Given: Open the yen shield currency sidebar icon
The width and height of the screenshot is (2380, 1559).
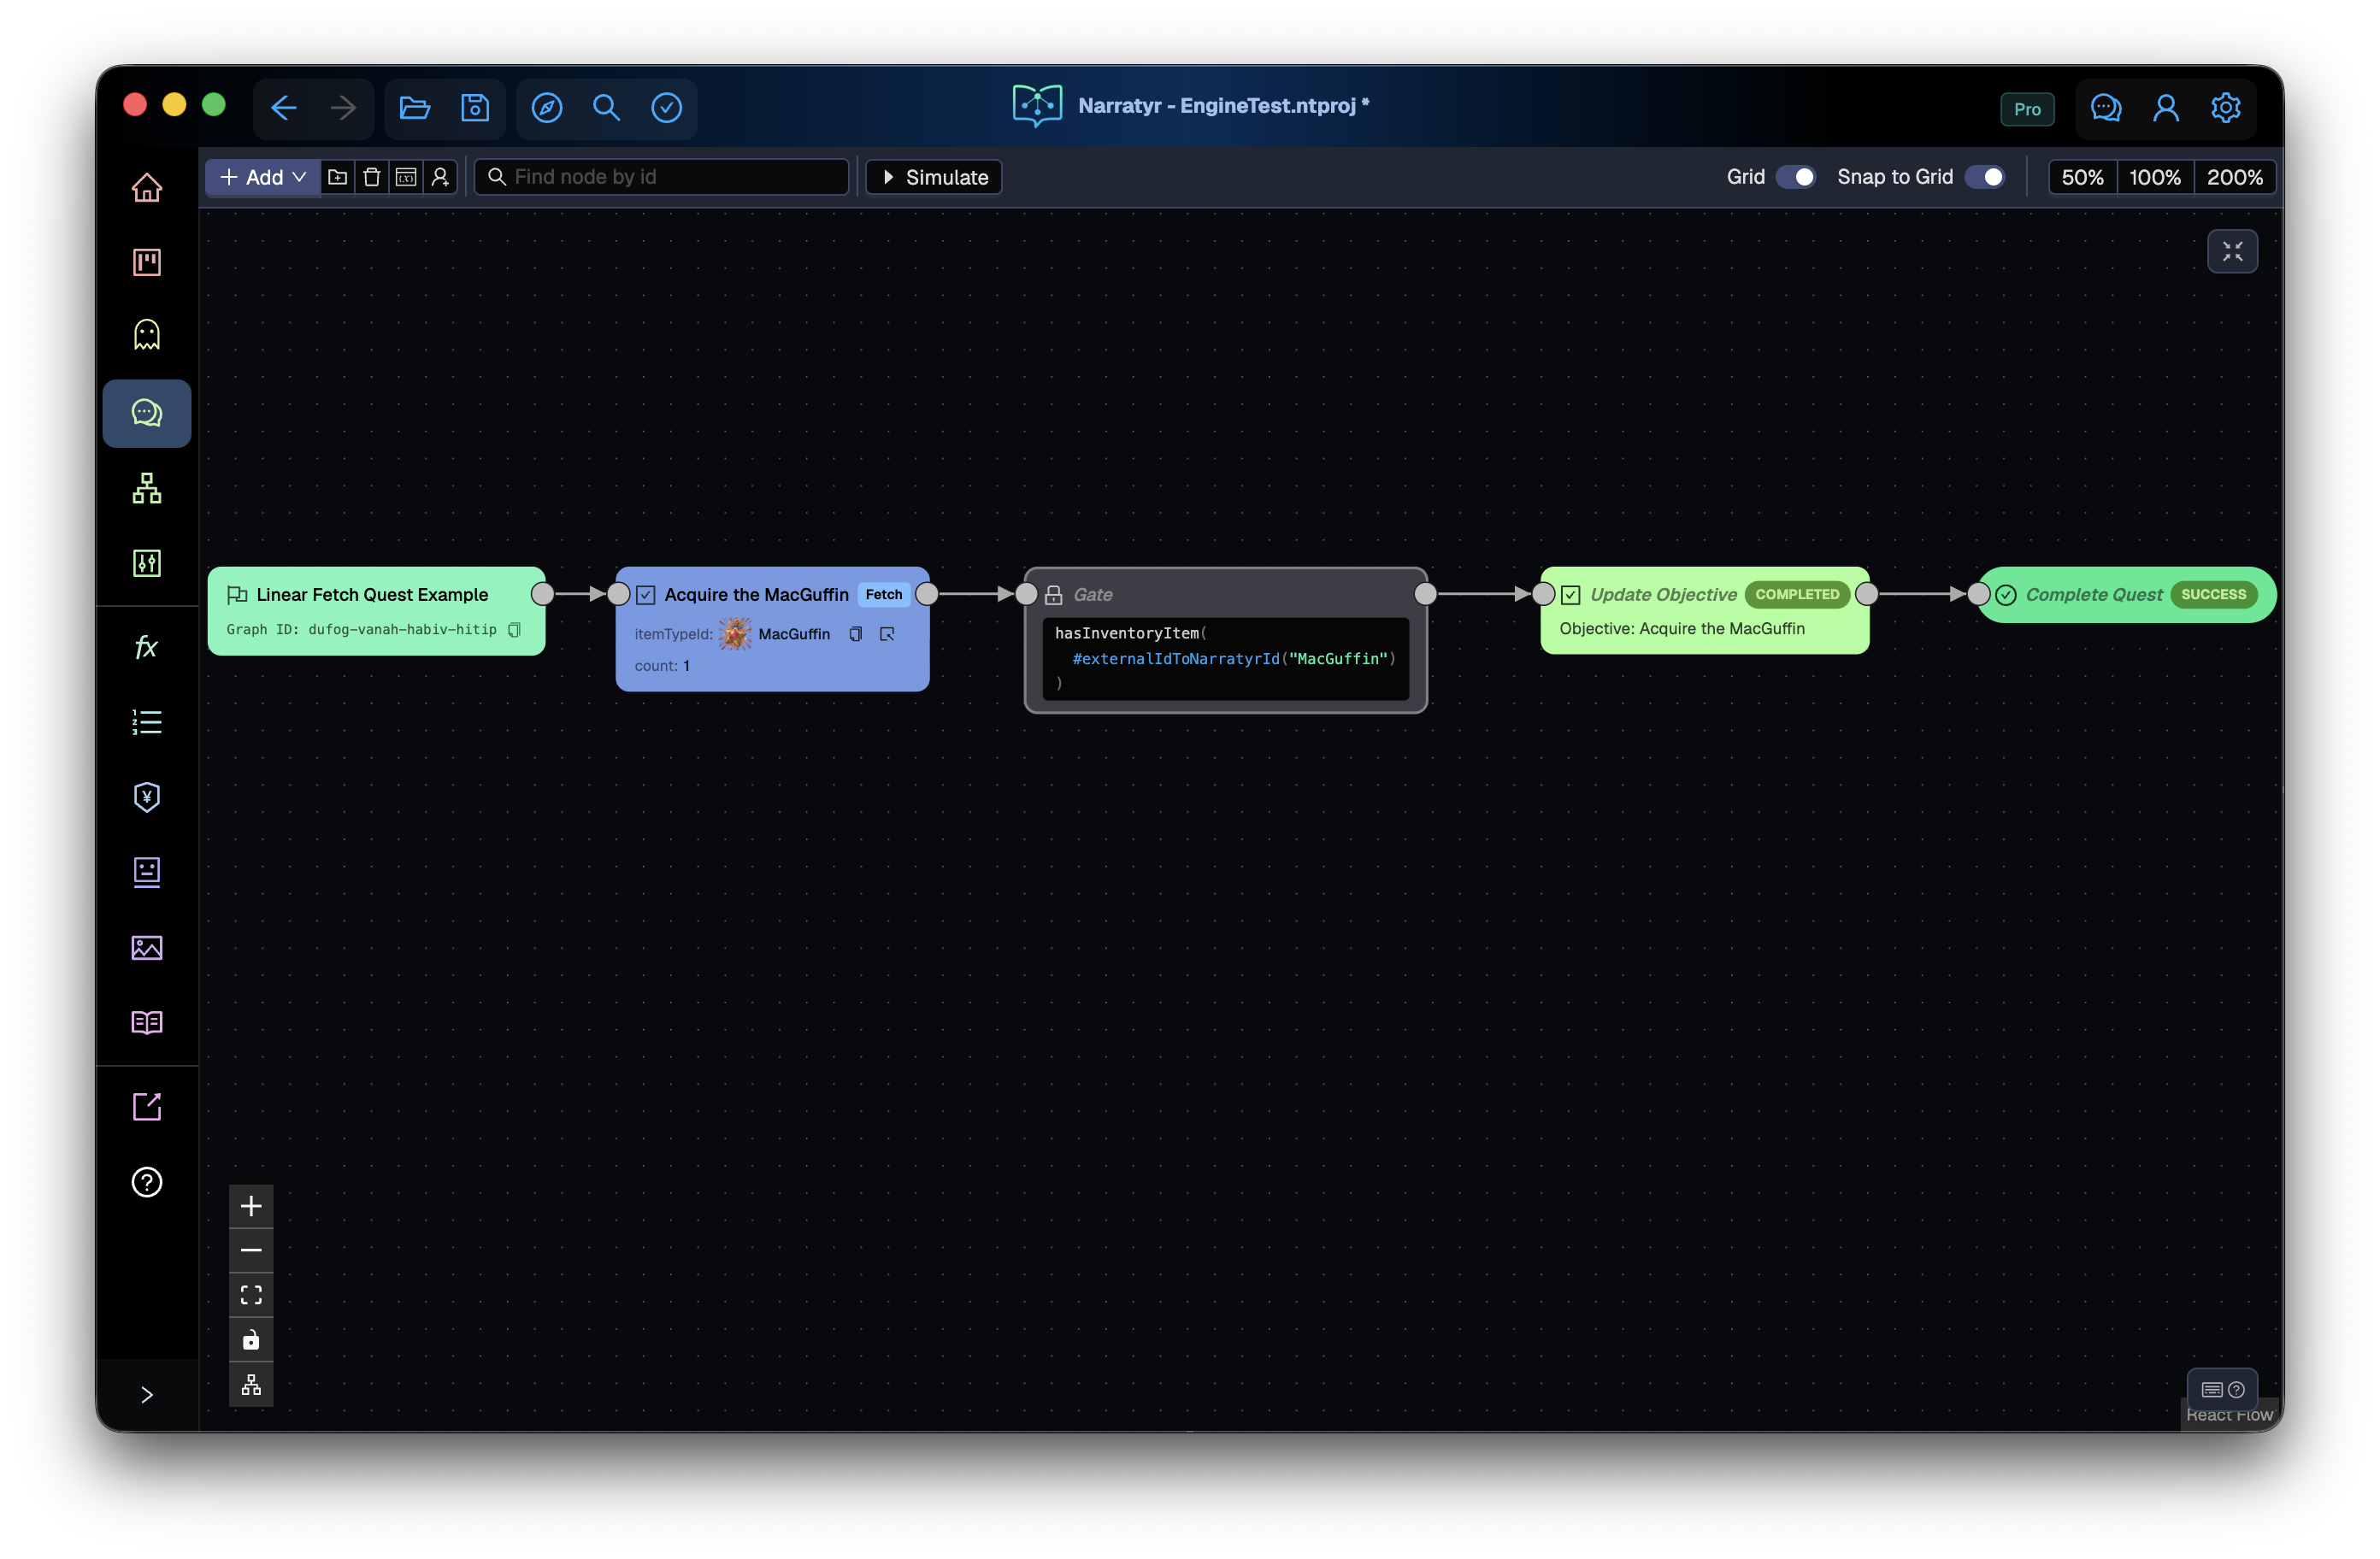Looking at the screenshot, I should (147, 797).
